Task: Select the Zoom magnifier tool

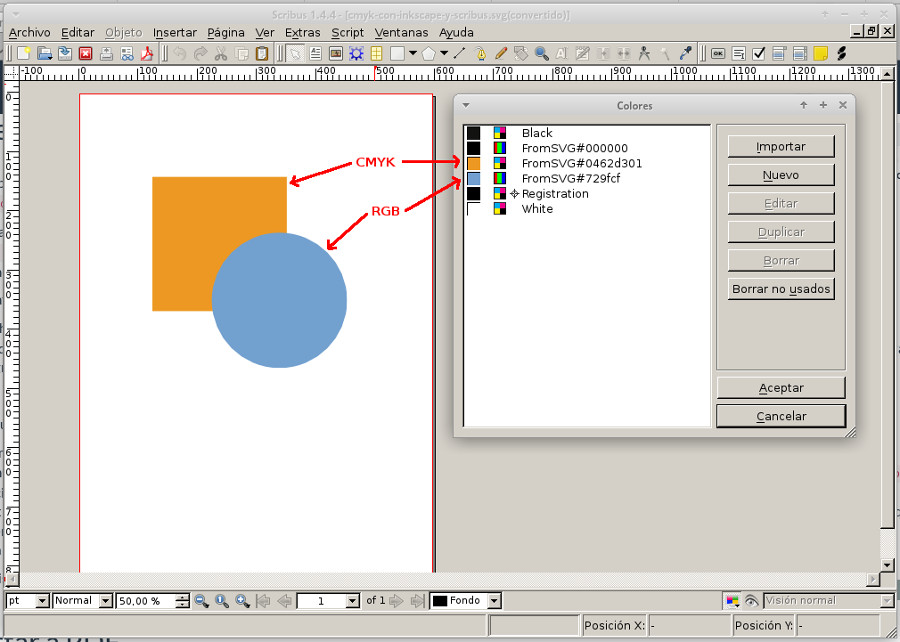Action: (541, 53)
